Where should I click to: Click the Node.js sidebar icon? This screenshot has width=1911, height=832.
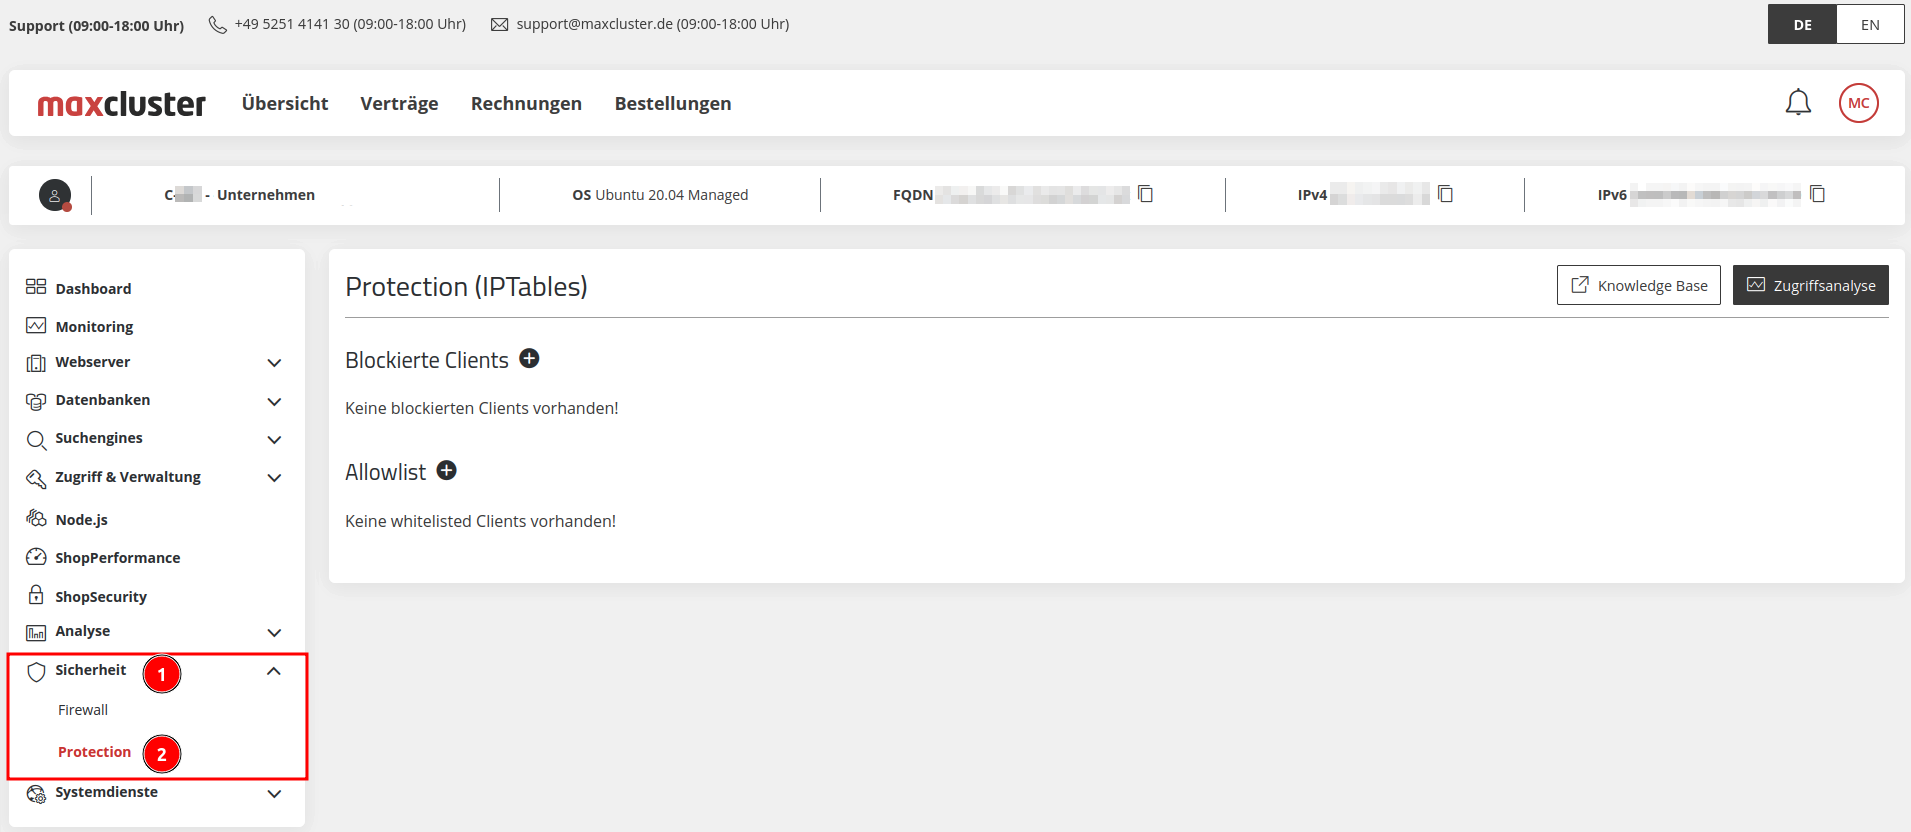[36, 518]
